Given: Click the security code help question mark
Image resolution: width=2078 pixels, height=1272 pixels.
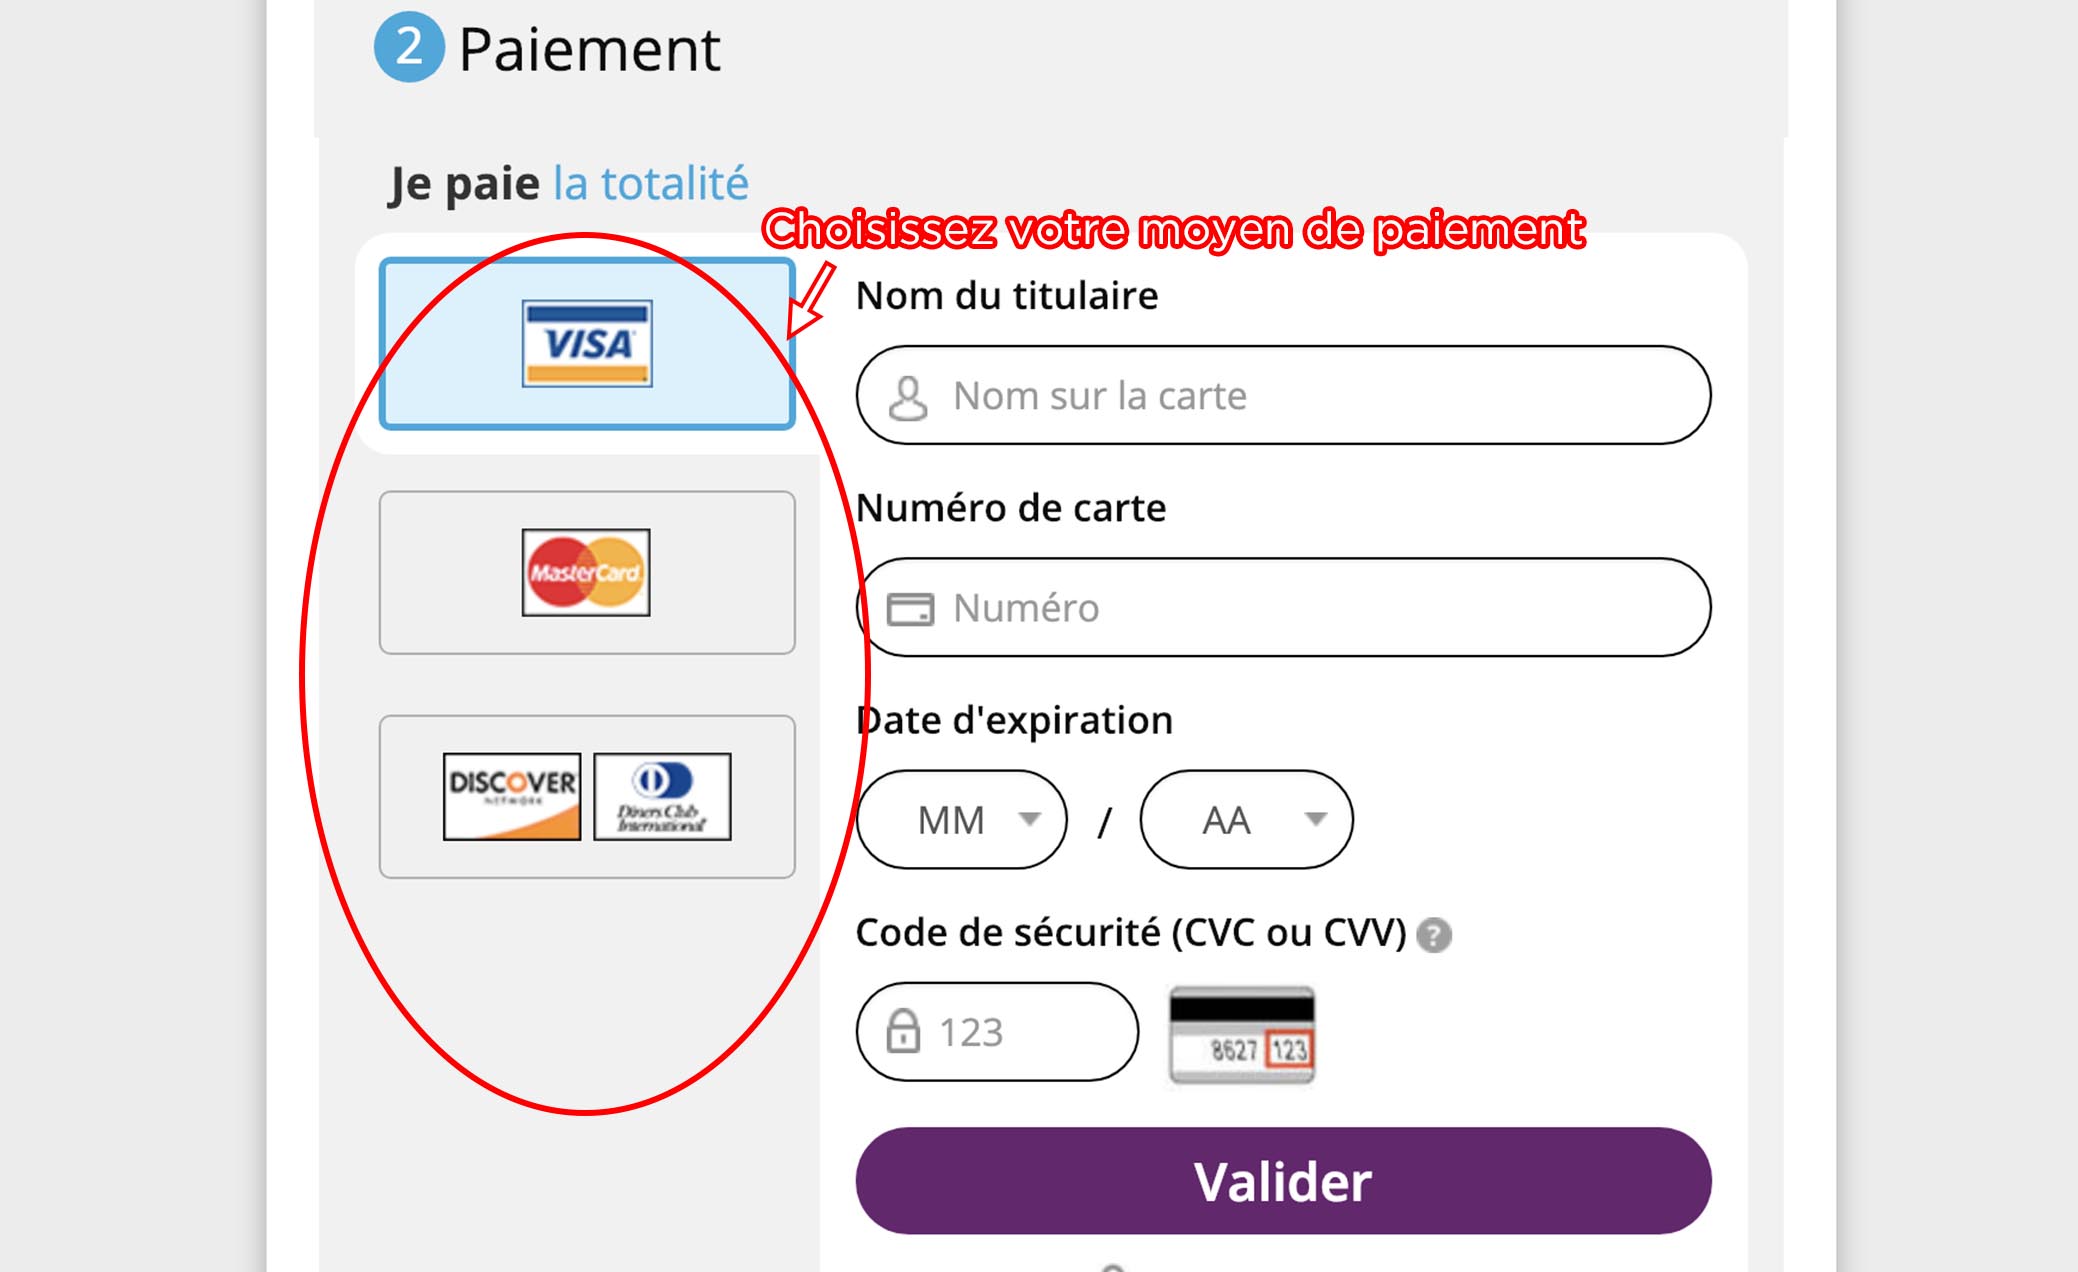Looking at the screenshot, I should point(1434,935).
